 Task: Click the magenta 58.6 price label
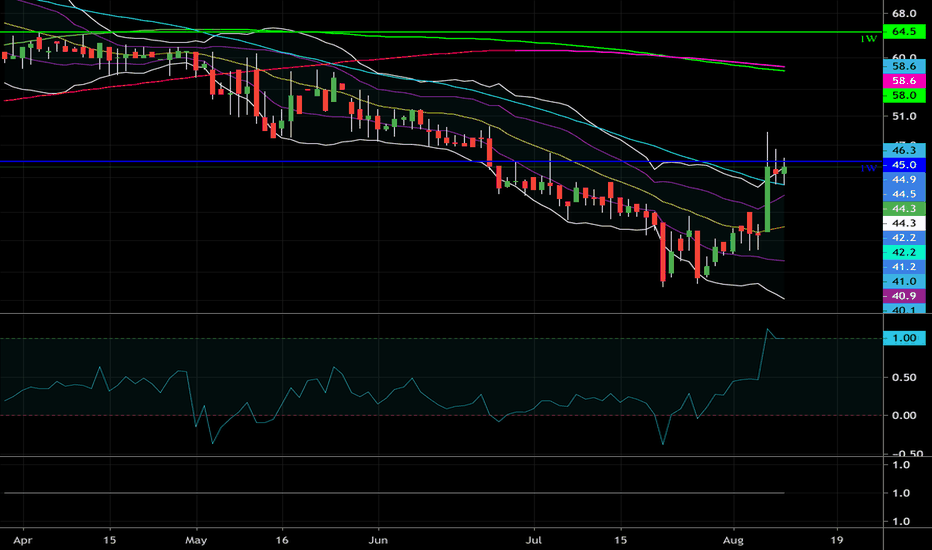pos(904,81)
